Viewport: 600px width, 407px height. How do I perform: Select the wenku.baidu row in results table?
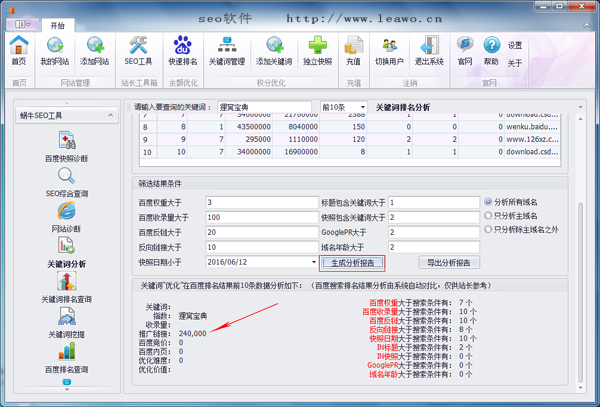tap(350, 127)
